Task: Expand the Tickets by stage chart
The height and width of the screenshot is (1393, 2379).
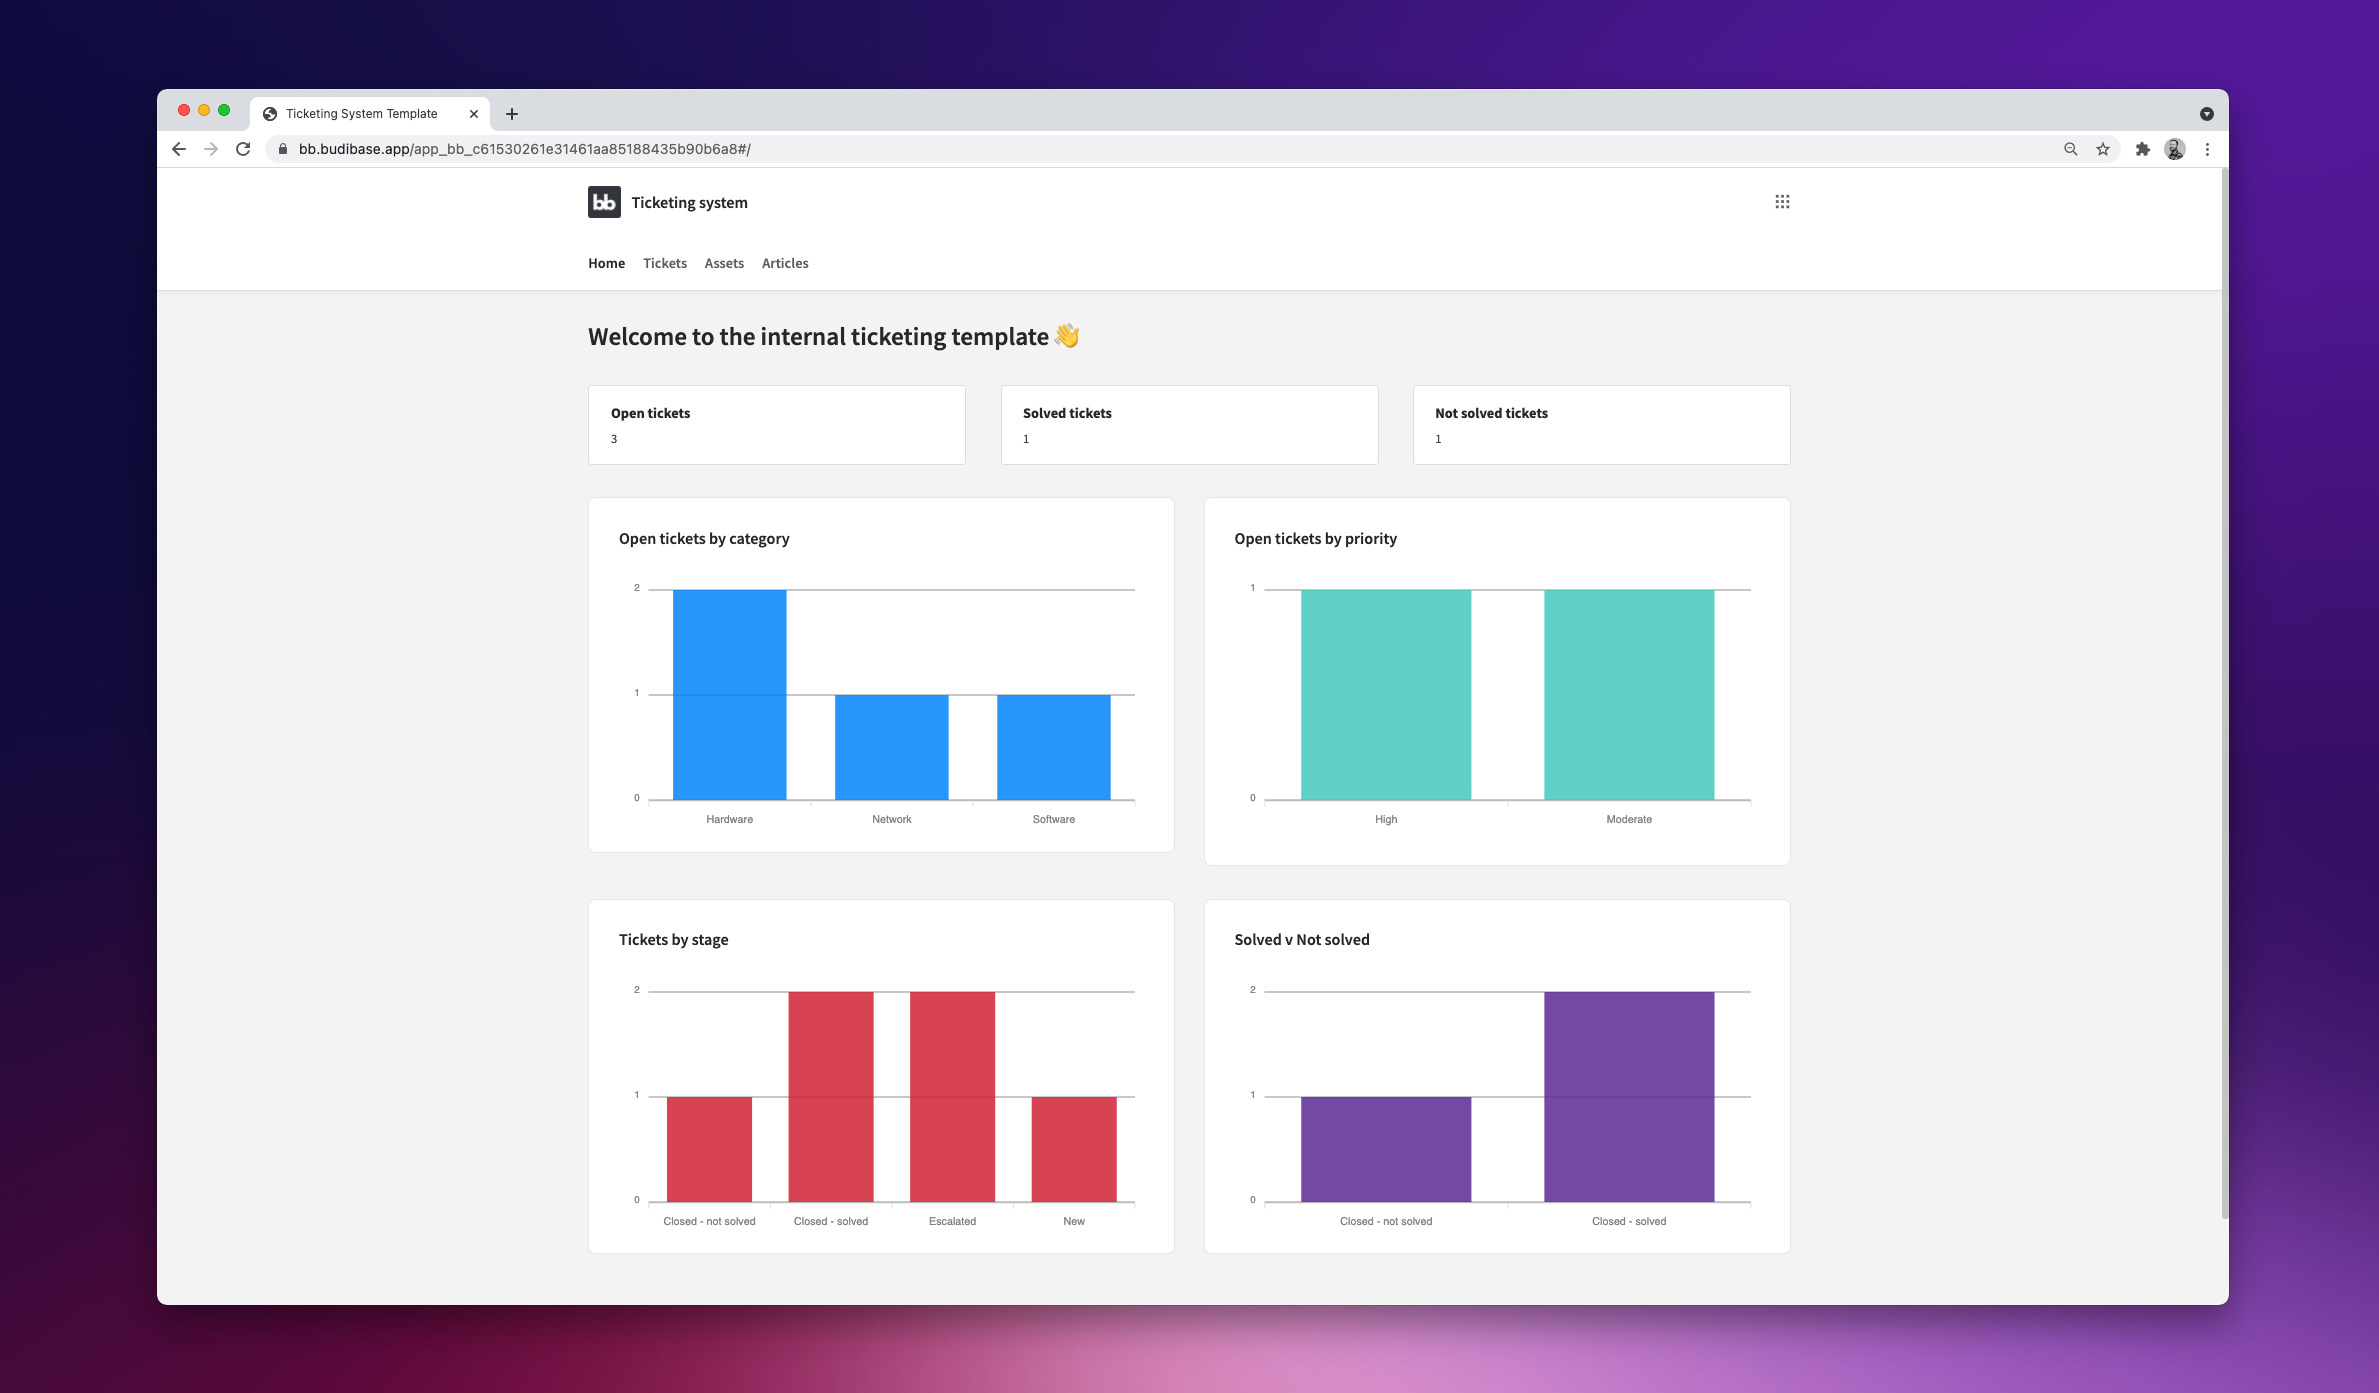Action: (x=673, y=939)
